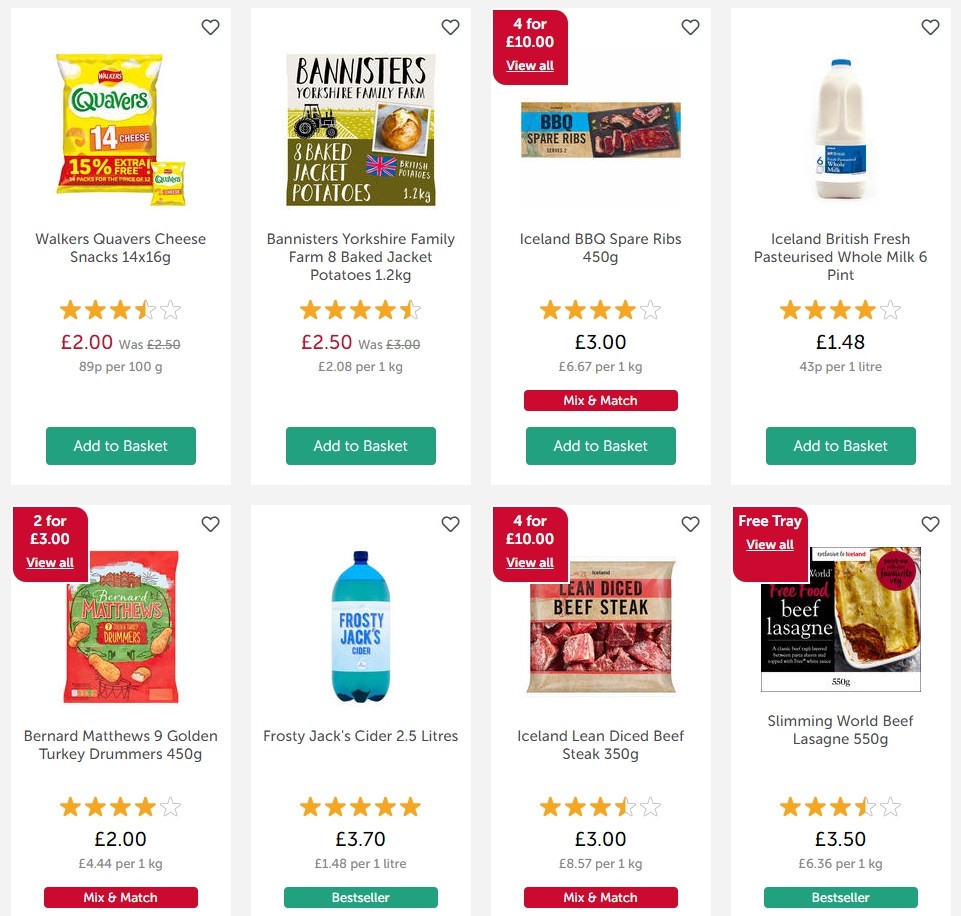Favourite the Whole Milk 6 Pint

[930, 27]
